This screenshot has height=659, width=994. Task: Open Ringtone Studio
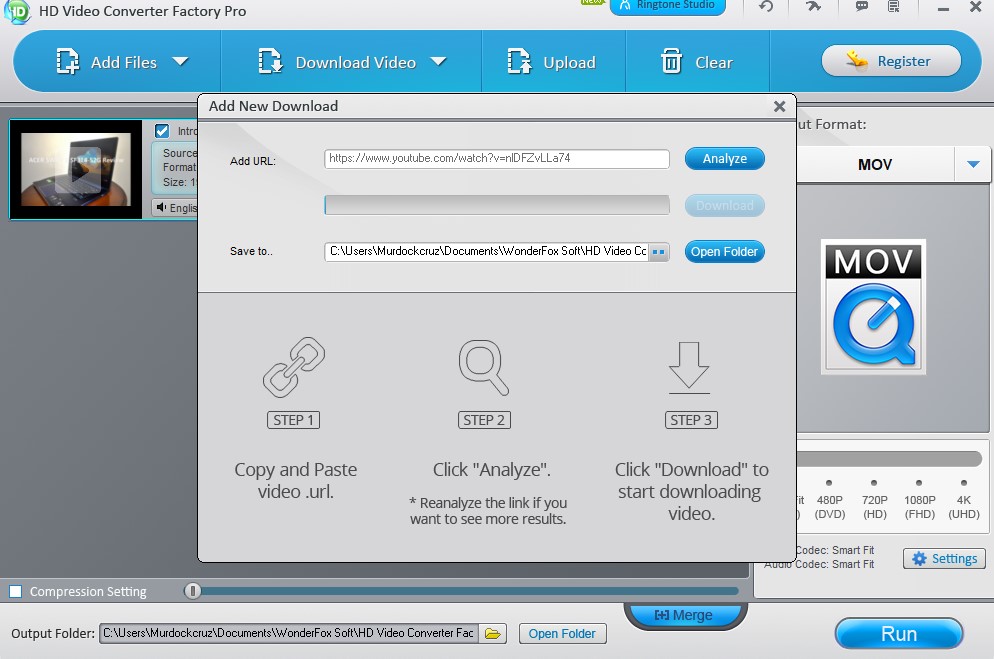click(668, 6)
